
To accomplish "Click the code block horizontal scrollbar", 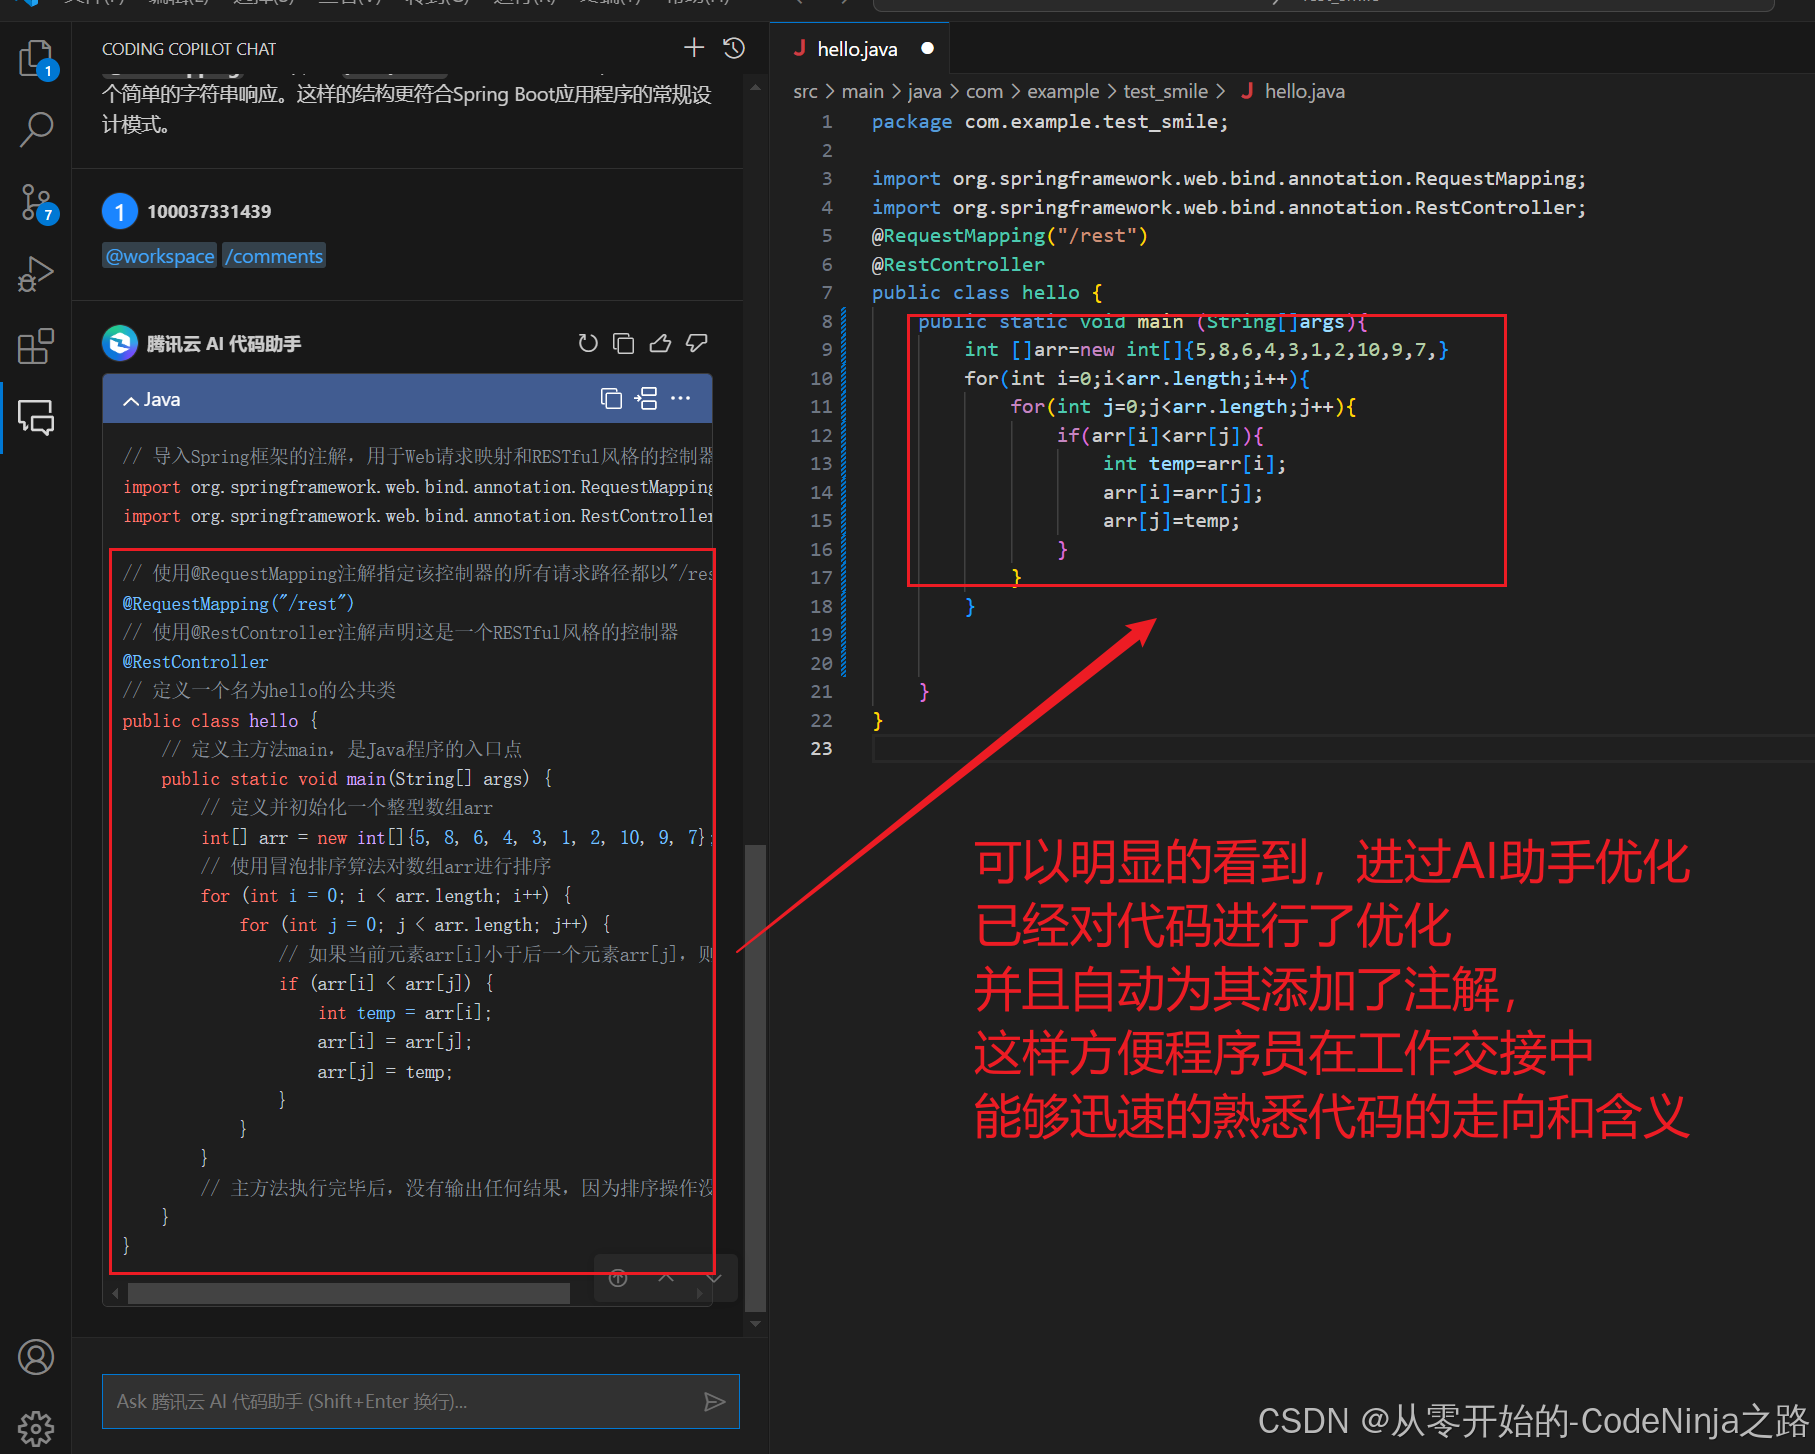I will pos(349,1293).
